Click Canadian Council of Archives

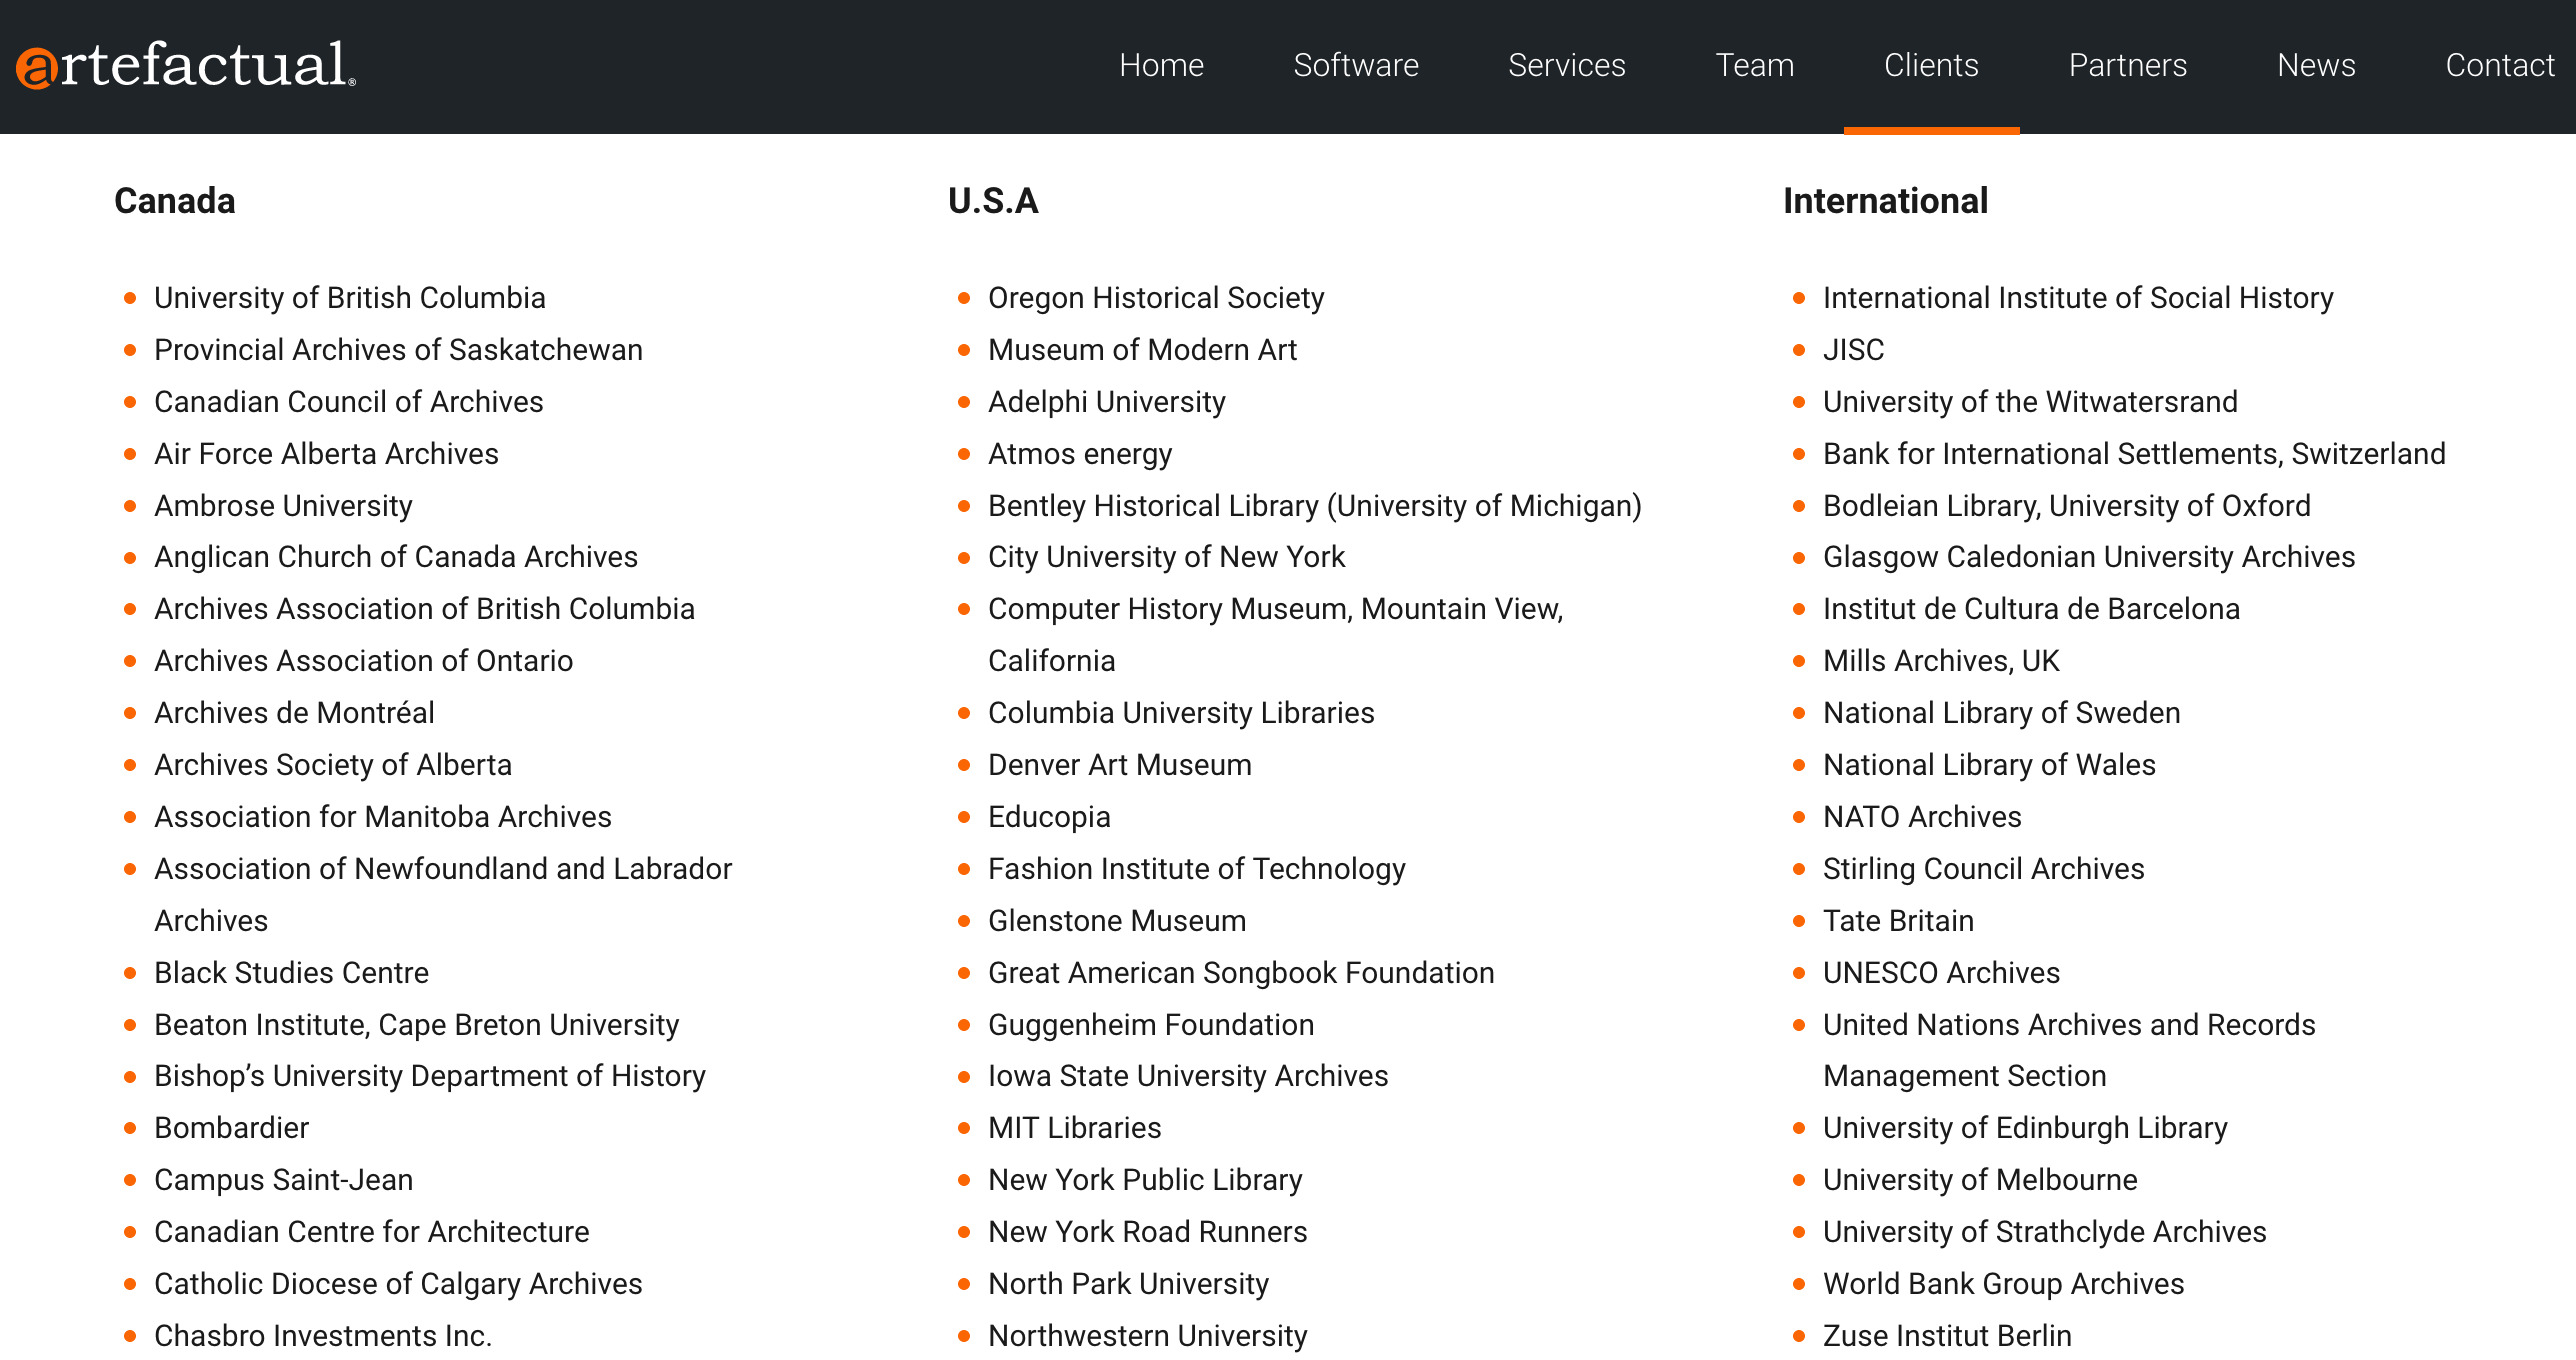(349, 402)
